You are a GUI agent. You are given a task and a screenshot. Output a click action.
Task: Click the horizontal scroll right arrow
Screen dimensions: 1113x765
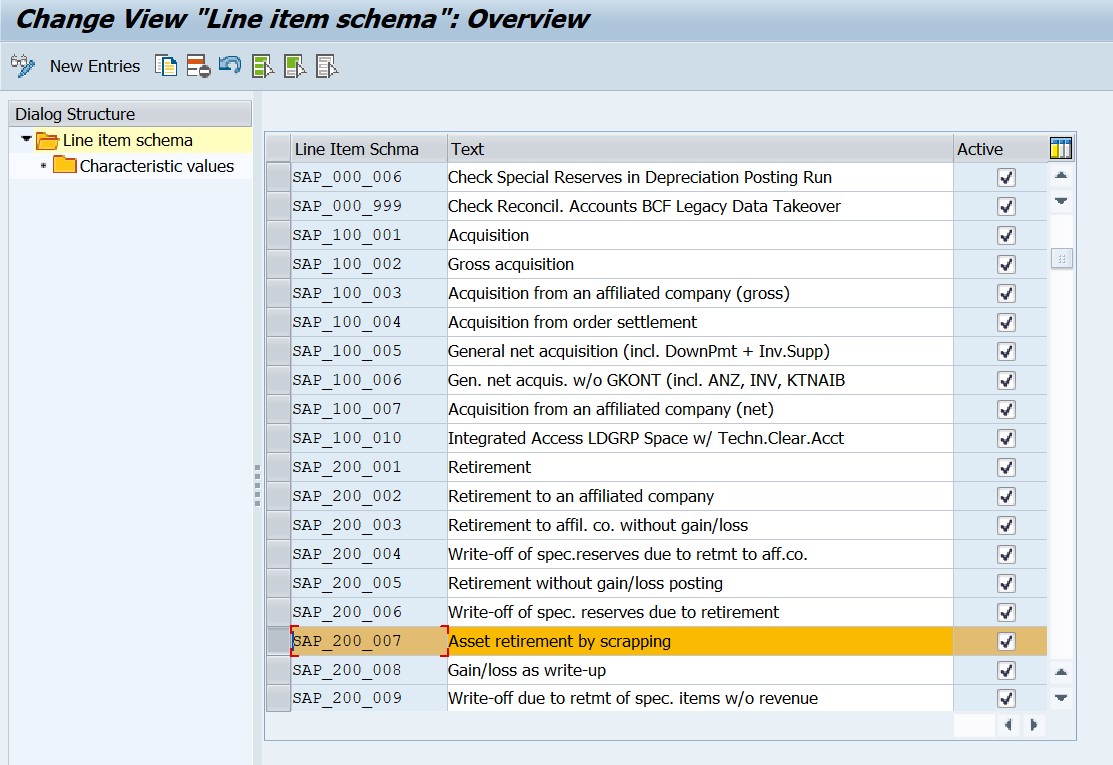coord(1033,725)
